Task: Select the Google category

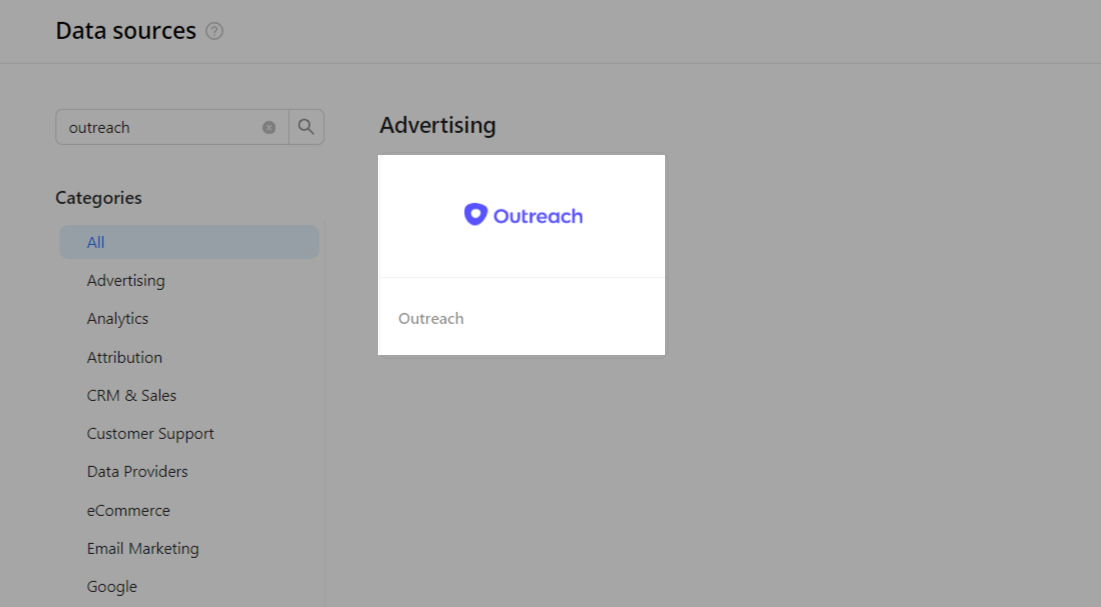Action: click(112, 587)
